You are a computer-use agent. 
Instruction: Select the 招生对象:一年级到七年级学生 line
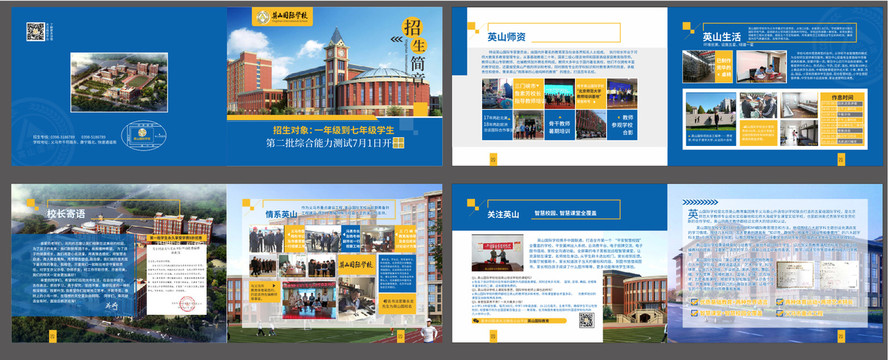click(333, 129)
